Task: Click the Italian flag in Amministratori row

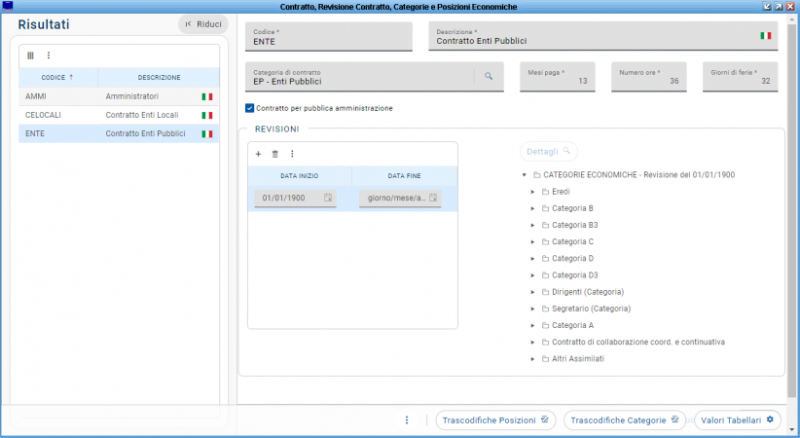Action: pos(207,96)
